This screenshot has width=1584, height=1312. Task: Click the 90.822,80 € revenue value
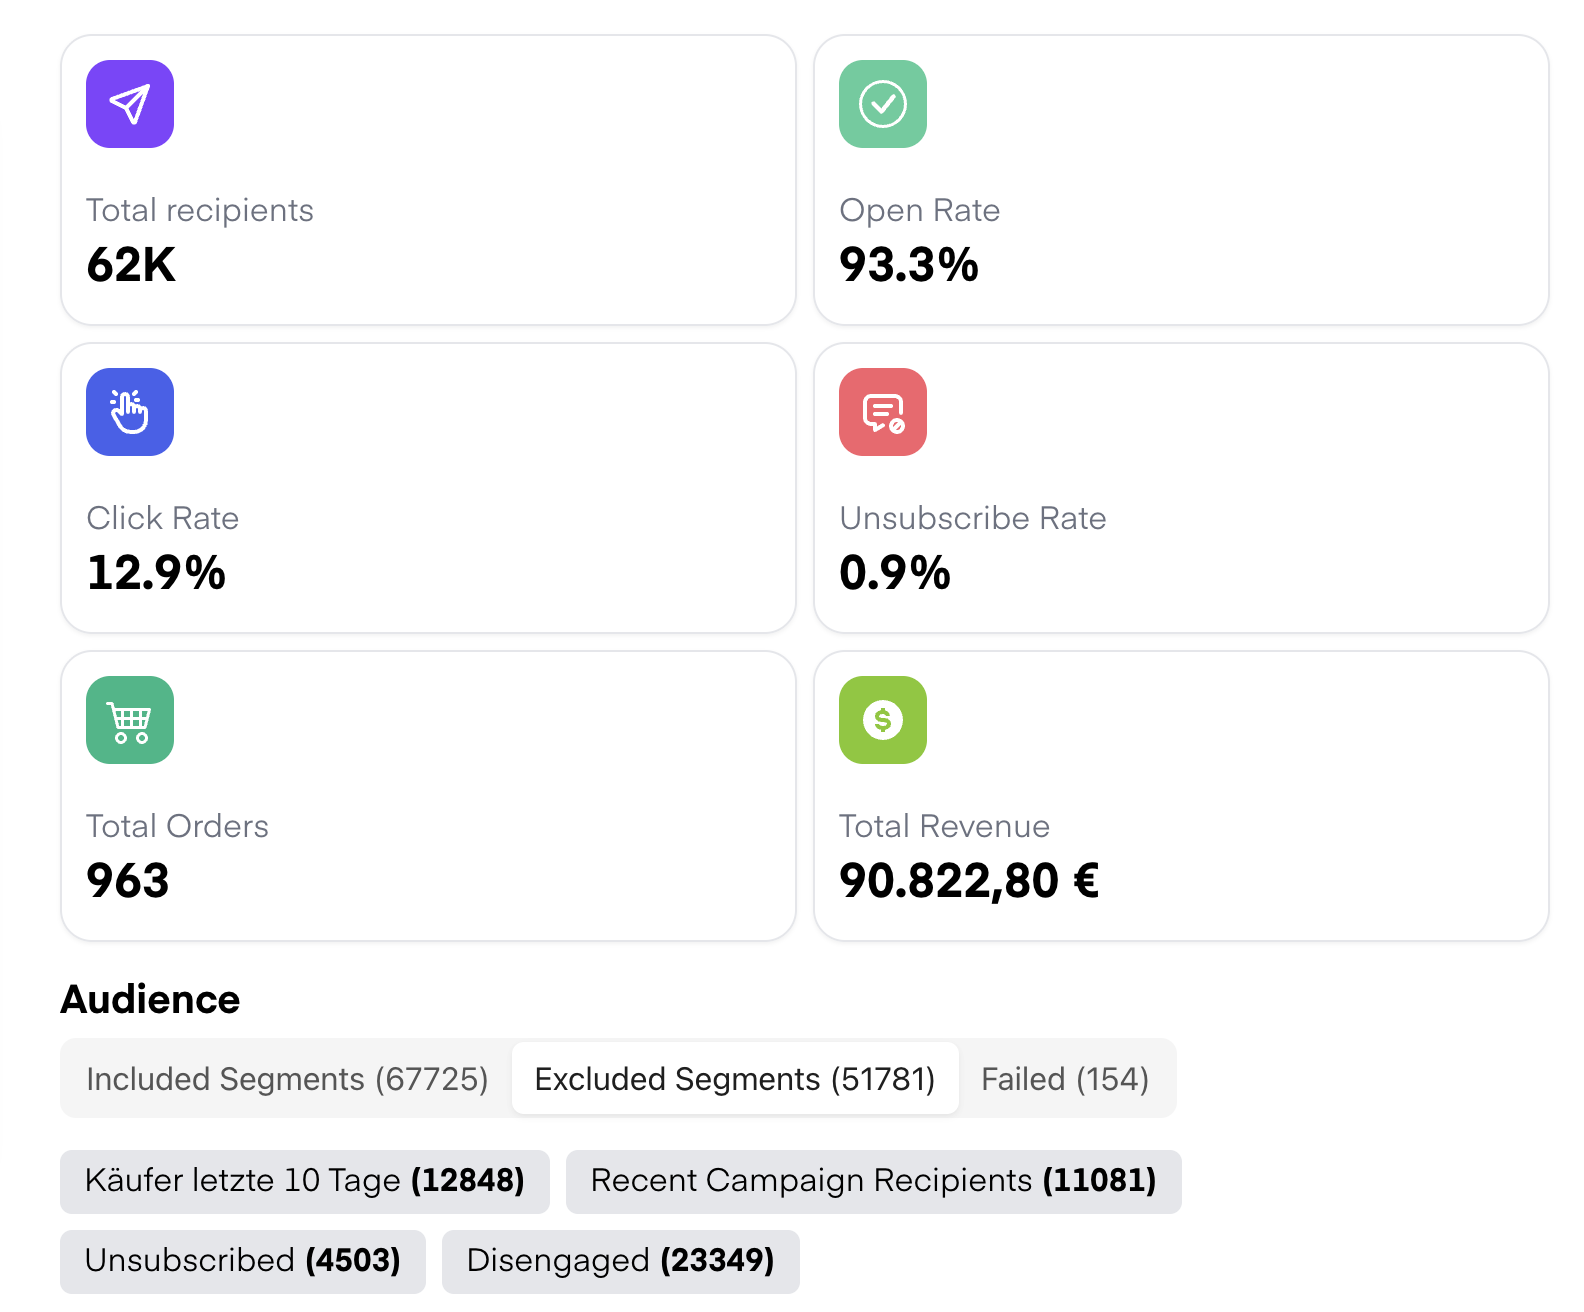(968, 881)
